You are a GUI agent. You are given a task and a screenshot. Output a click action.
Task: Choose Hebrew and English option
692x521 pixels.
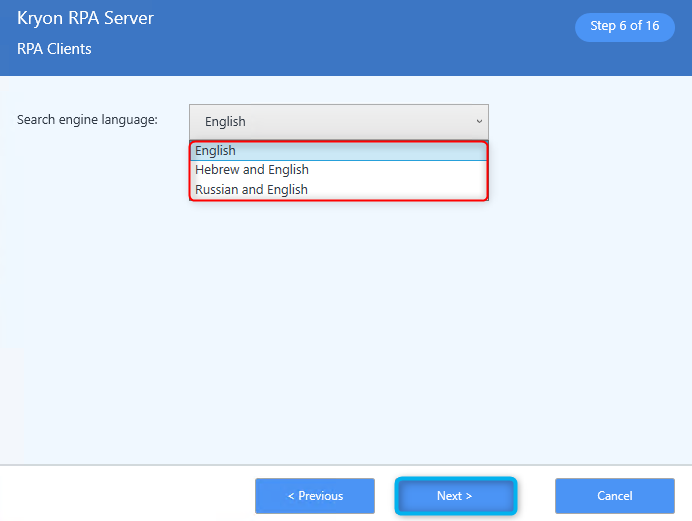coord(338,170)
